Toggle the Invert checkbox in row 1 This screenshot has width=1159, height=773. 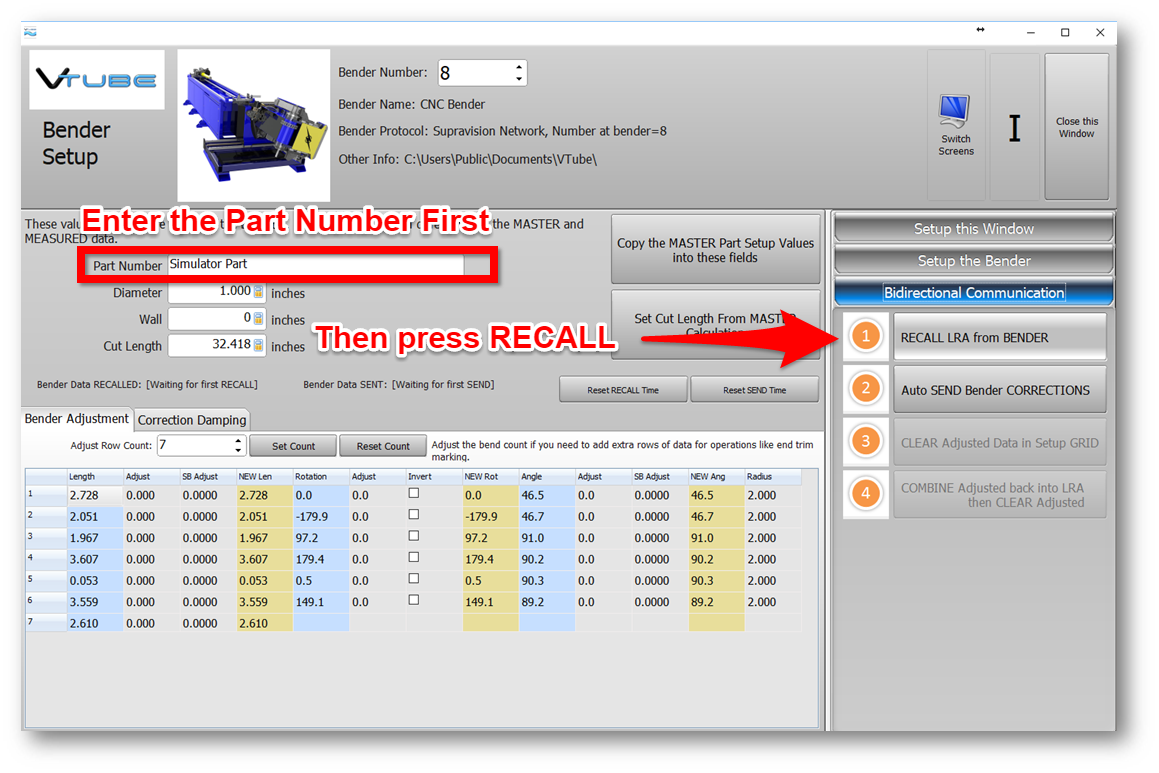414,494
